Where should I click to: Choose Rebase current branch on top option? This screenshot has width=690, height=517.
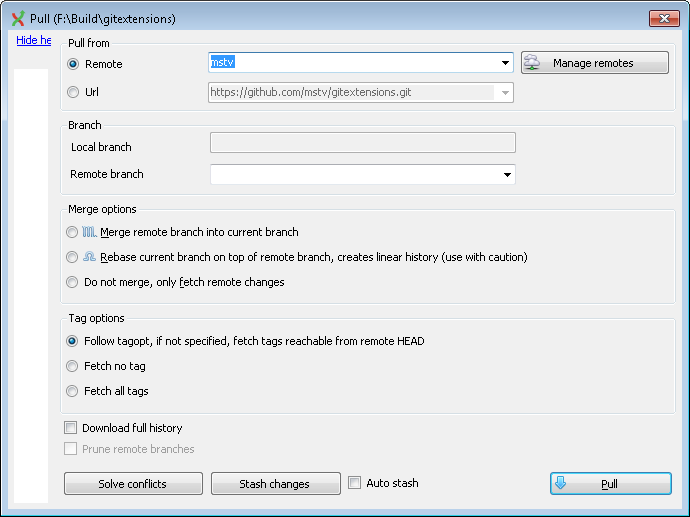coord(72,257)
